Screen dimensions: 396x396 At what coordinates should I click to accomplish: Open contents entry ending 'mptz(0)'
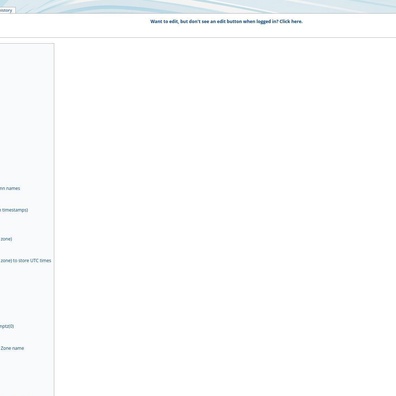[7, 326]
